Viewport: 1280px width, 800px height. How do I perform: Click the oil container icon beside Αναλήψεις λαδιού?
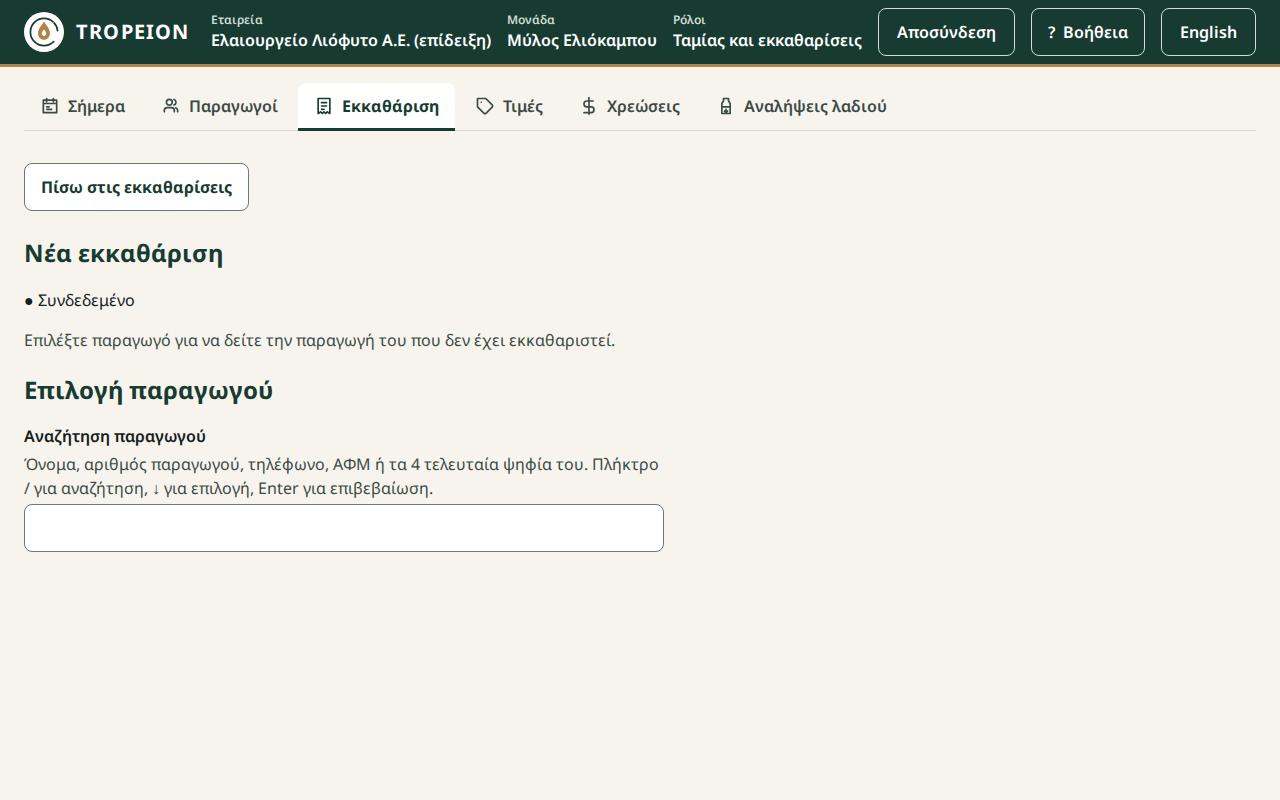tap(726, 106)
